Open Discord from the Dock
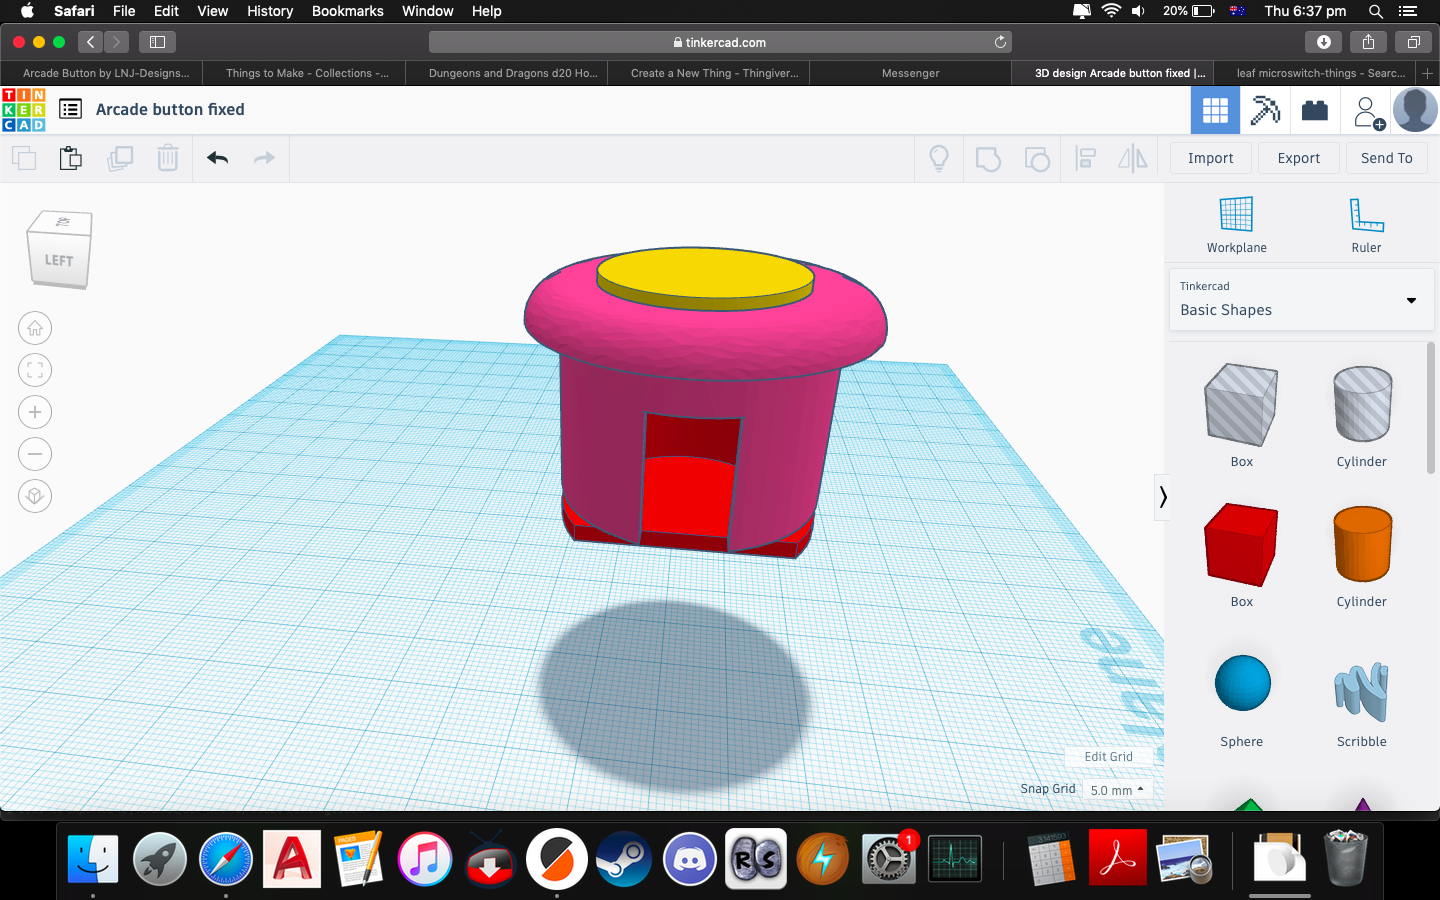 click(x=690, y=858)
